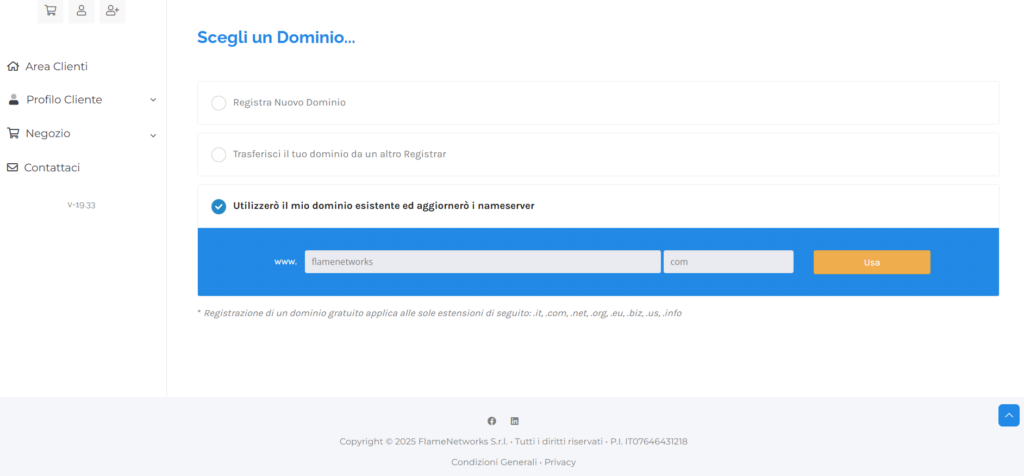Click the cart icon beside Negozio

click(13, 133)
